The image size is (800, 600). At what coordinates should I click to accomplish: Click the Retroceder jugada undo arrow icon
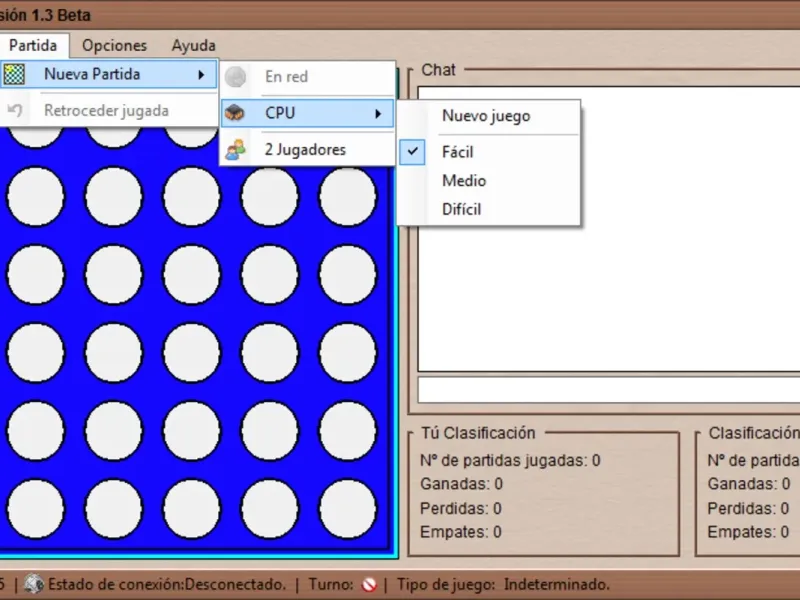tap(15, 110)
